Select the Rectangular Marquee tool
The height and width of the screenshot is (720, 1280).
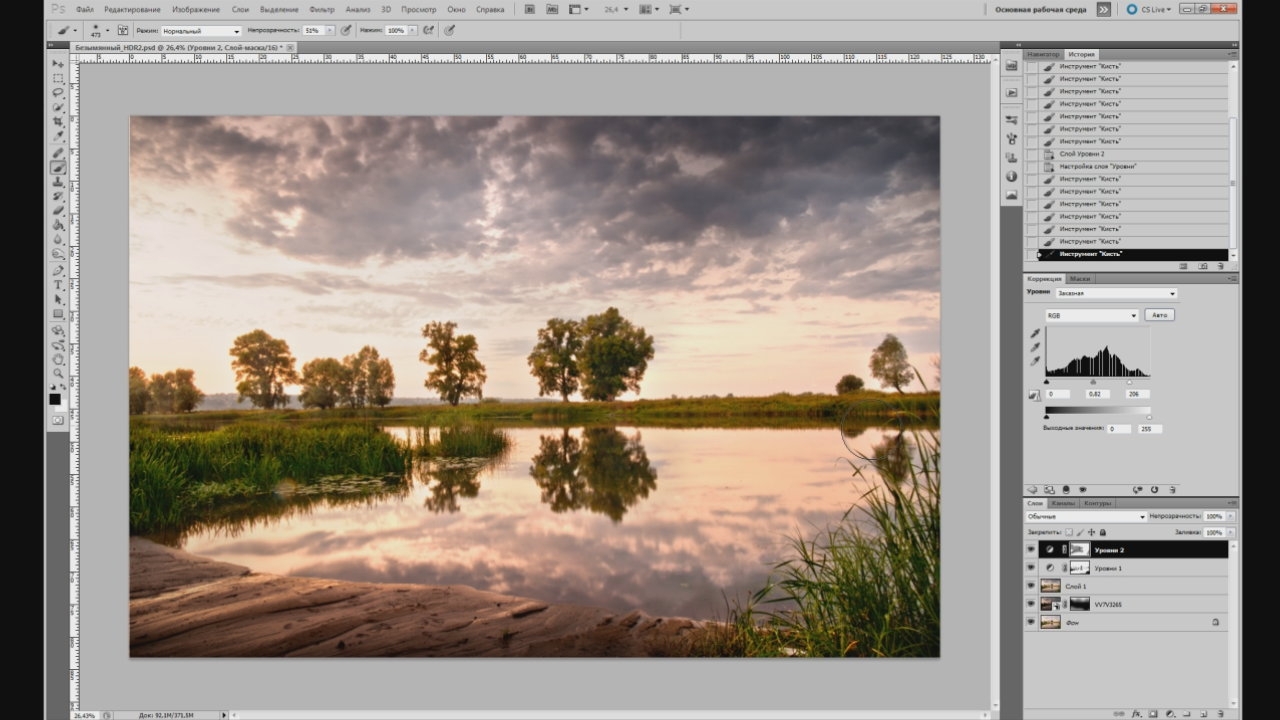click(x=58, y=78)
